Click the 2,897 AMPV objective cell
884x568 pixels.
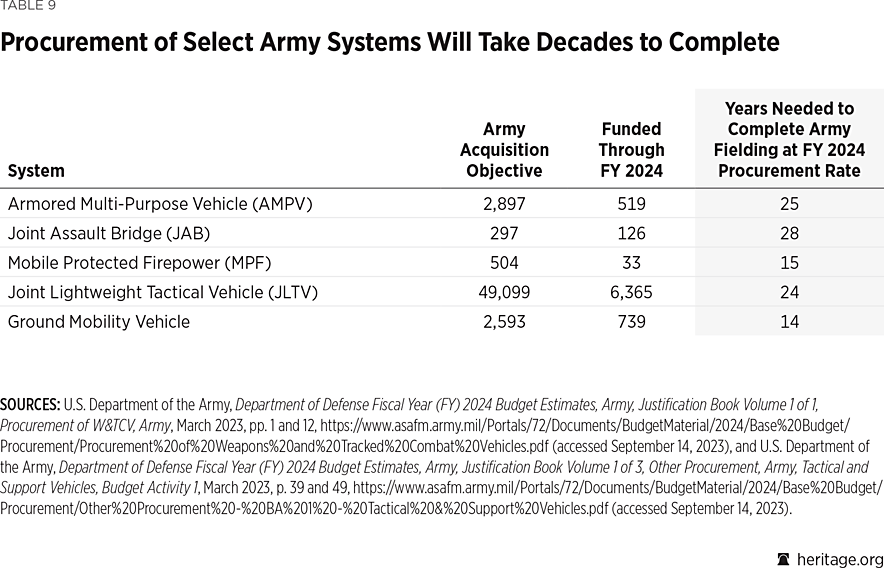504,204
